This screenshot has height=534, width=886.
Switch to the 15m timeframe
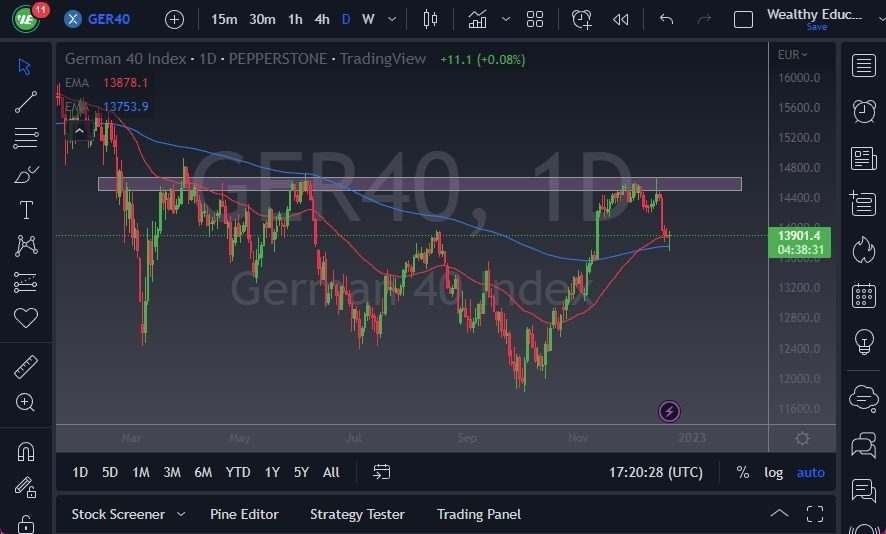(x=224, y=20)
